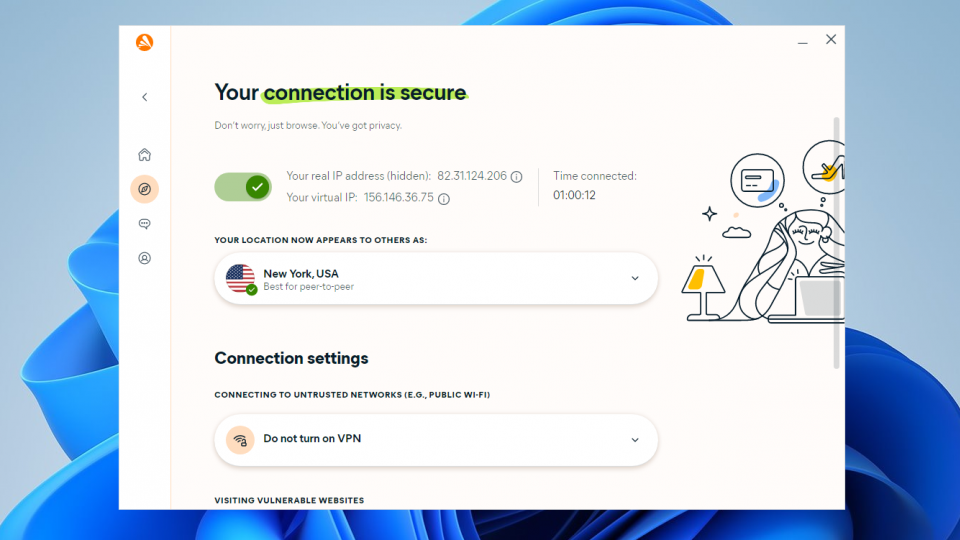Click the Do not turn on VPN text
Image resolution: width=960 pixels, height=540 pixels.
[312, 438]
